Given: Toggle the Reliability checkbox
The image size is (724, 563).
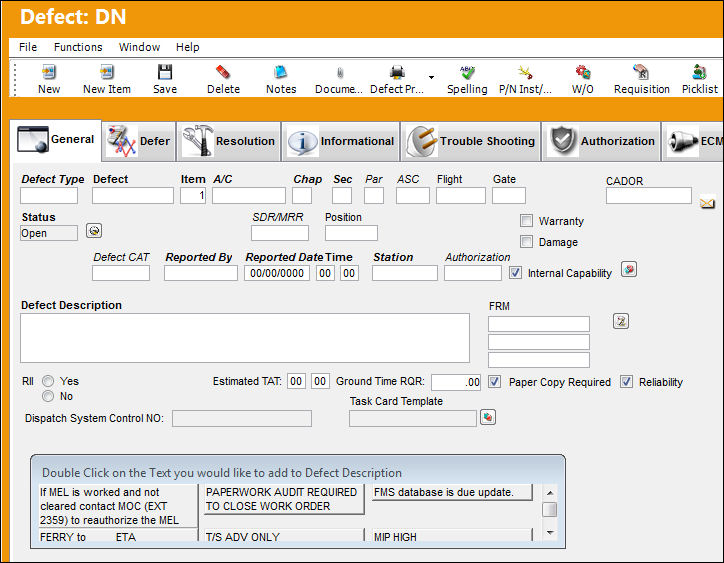Looking at the screenshot, I should click(x=626, y=381).
